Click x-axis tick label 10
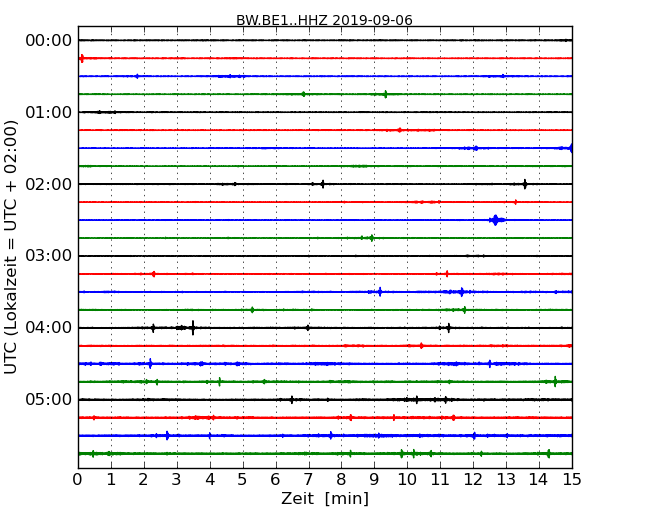The width and height of the screenshot is (650, 520). (407, 480)
